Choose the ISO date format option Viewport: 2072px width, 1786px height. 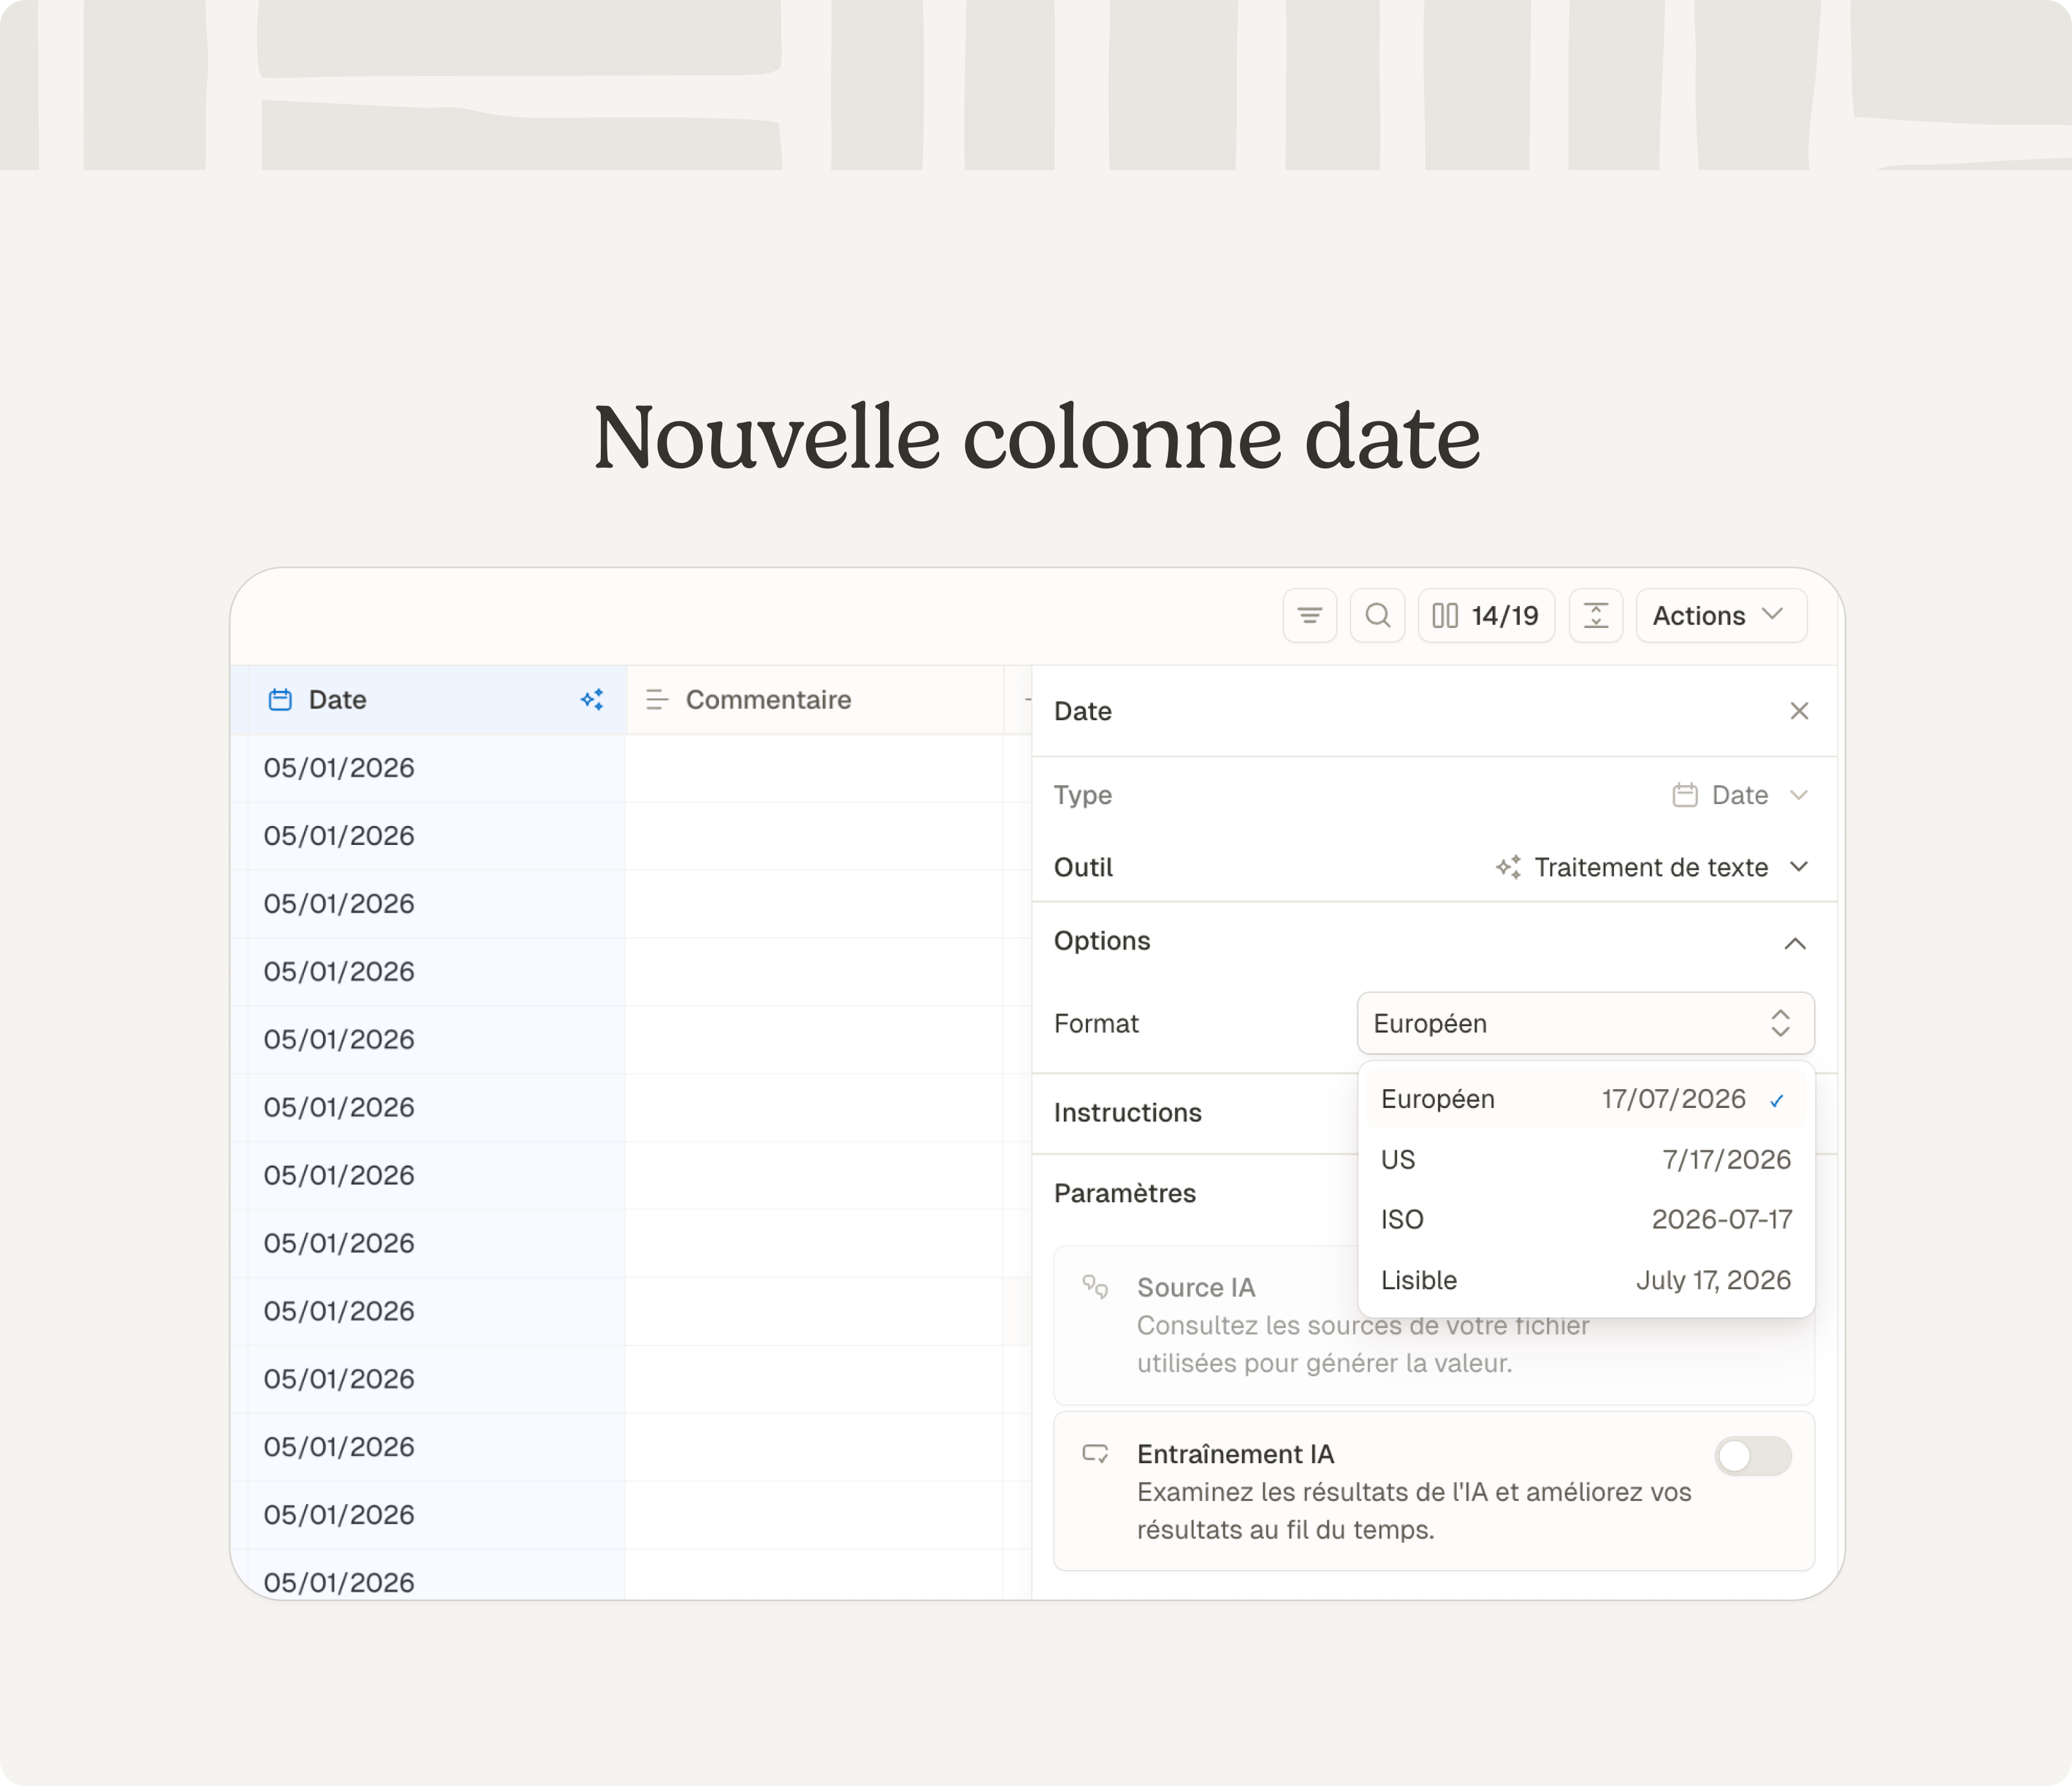(x=1586, y=1220)
